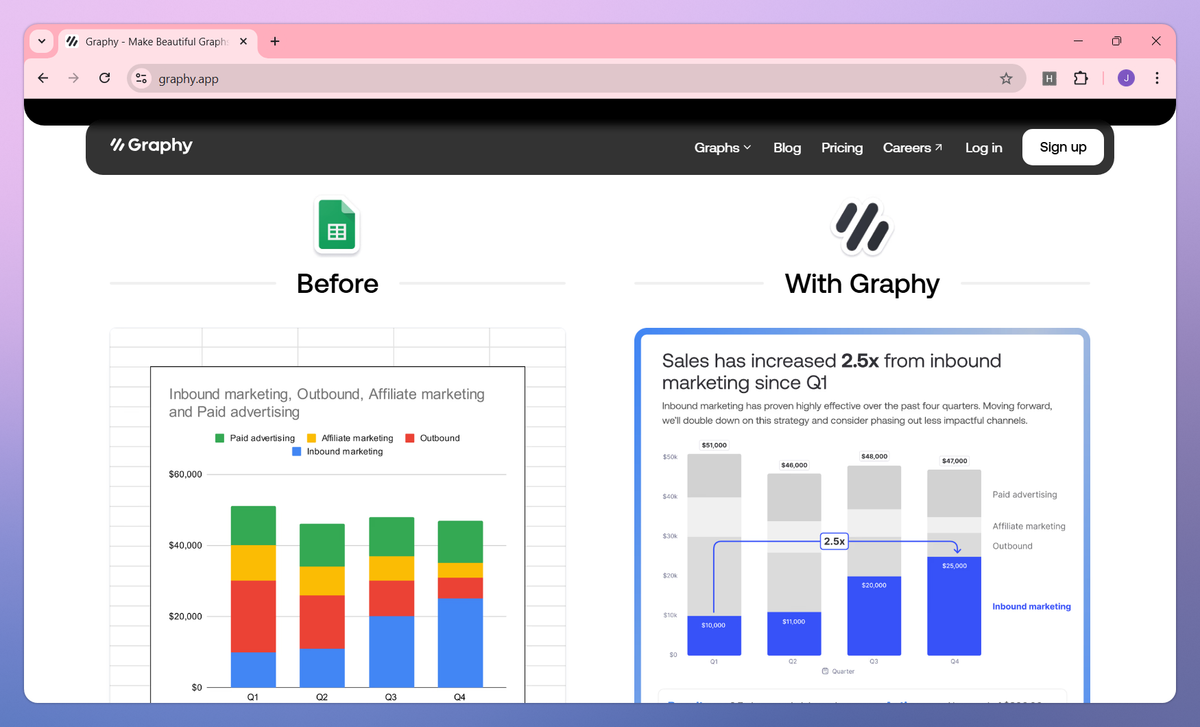1200x727 pixels.
Task: Click the Q1 stacked bar in Before chart
Action: pyautogui.click(x=253, y=596)
